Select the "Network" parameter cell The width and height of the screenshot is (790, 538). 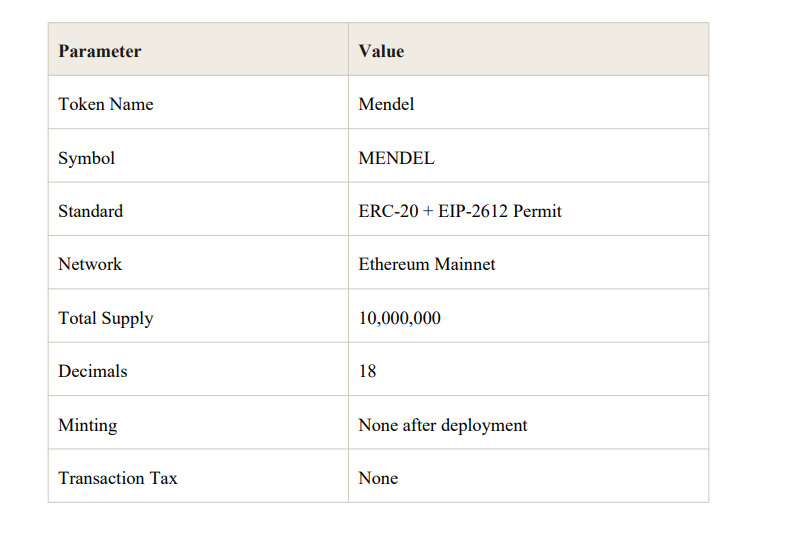(x=90, y=264)
